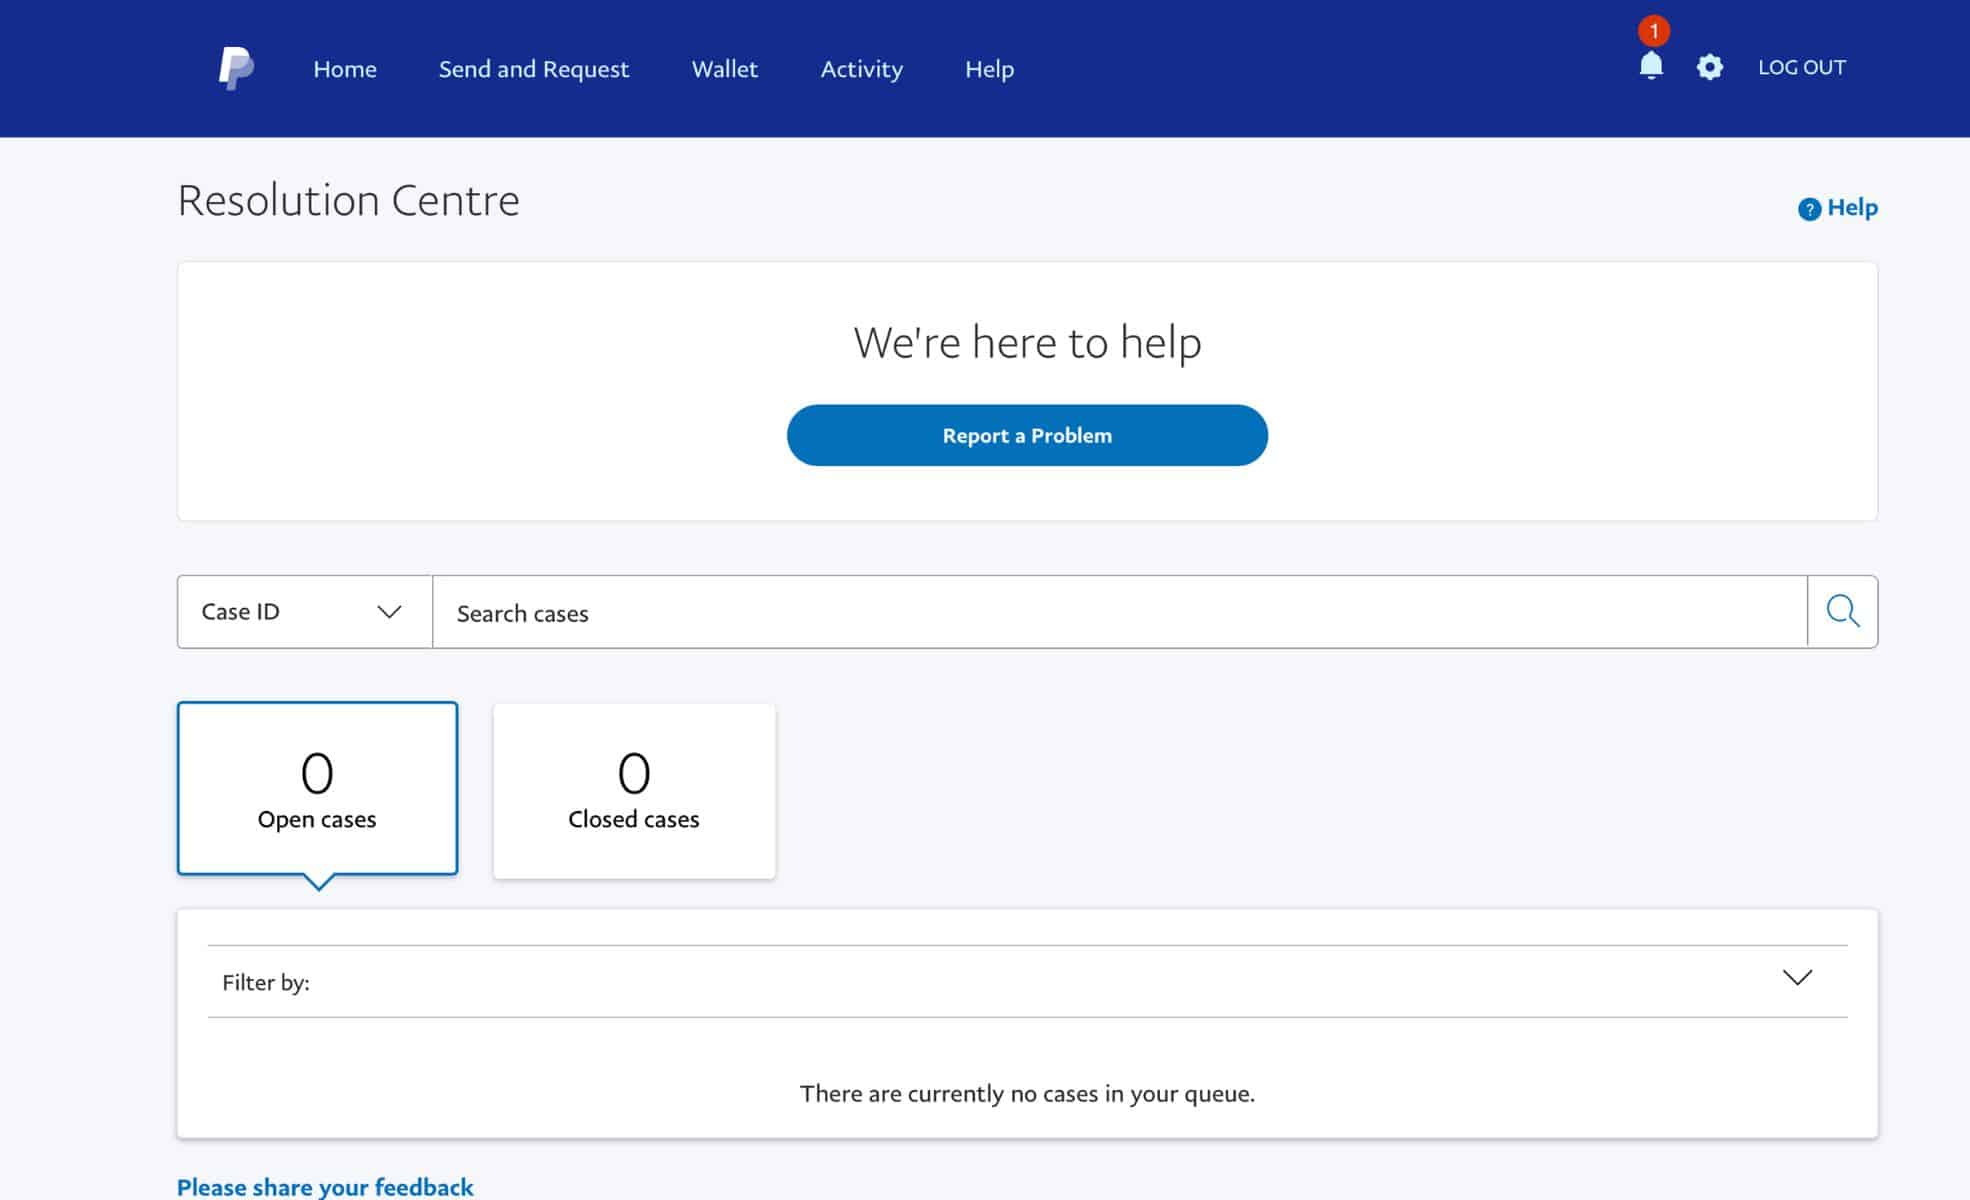
Task: Open the notifications bell
Action: tap(1650, 68)
